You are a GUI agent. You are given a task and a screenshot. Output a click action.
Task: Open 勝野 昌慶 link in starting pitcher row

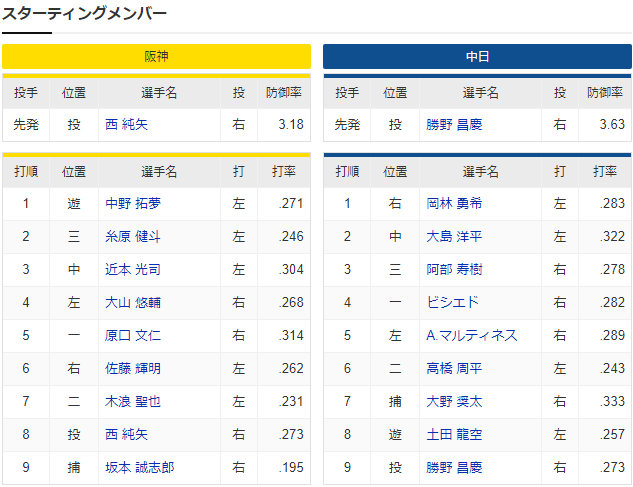(x=454, y=124)
